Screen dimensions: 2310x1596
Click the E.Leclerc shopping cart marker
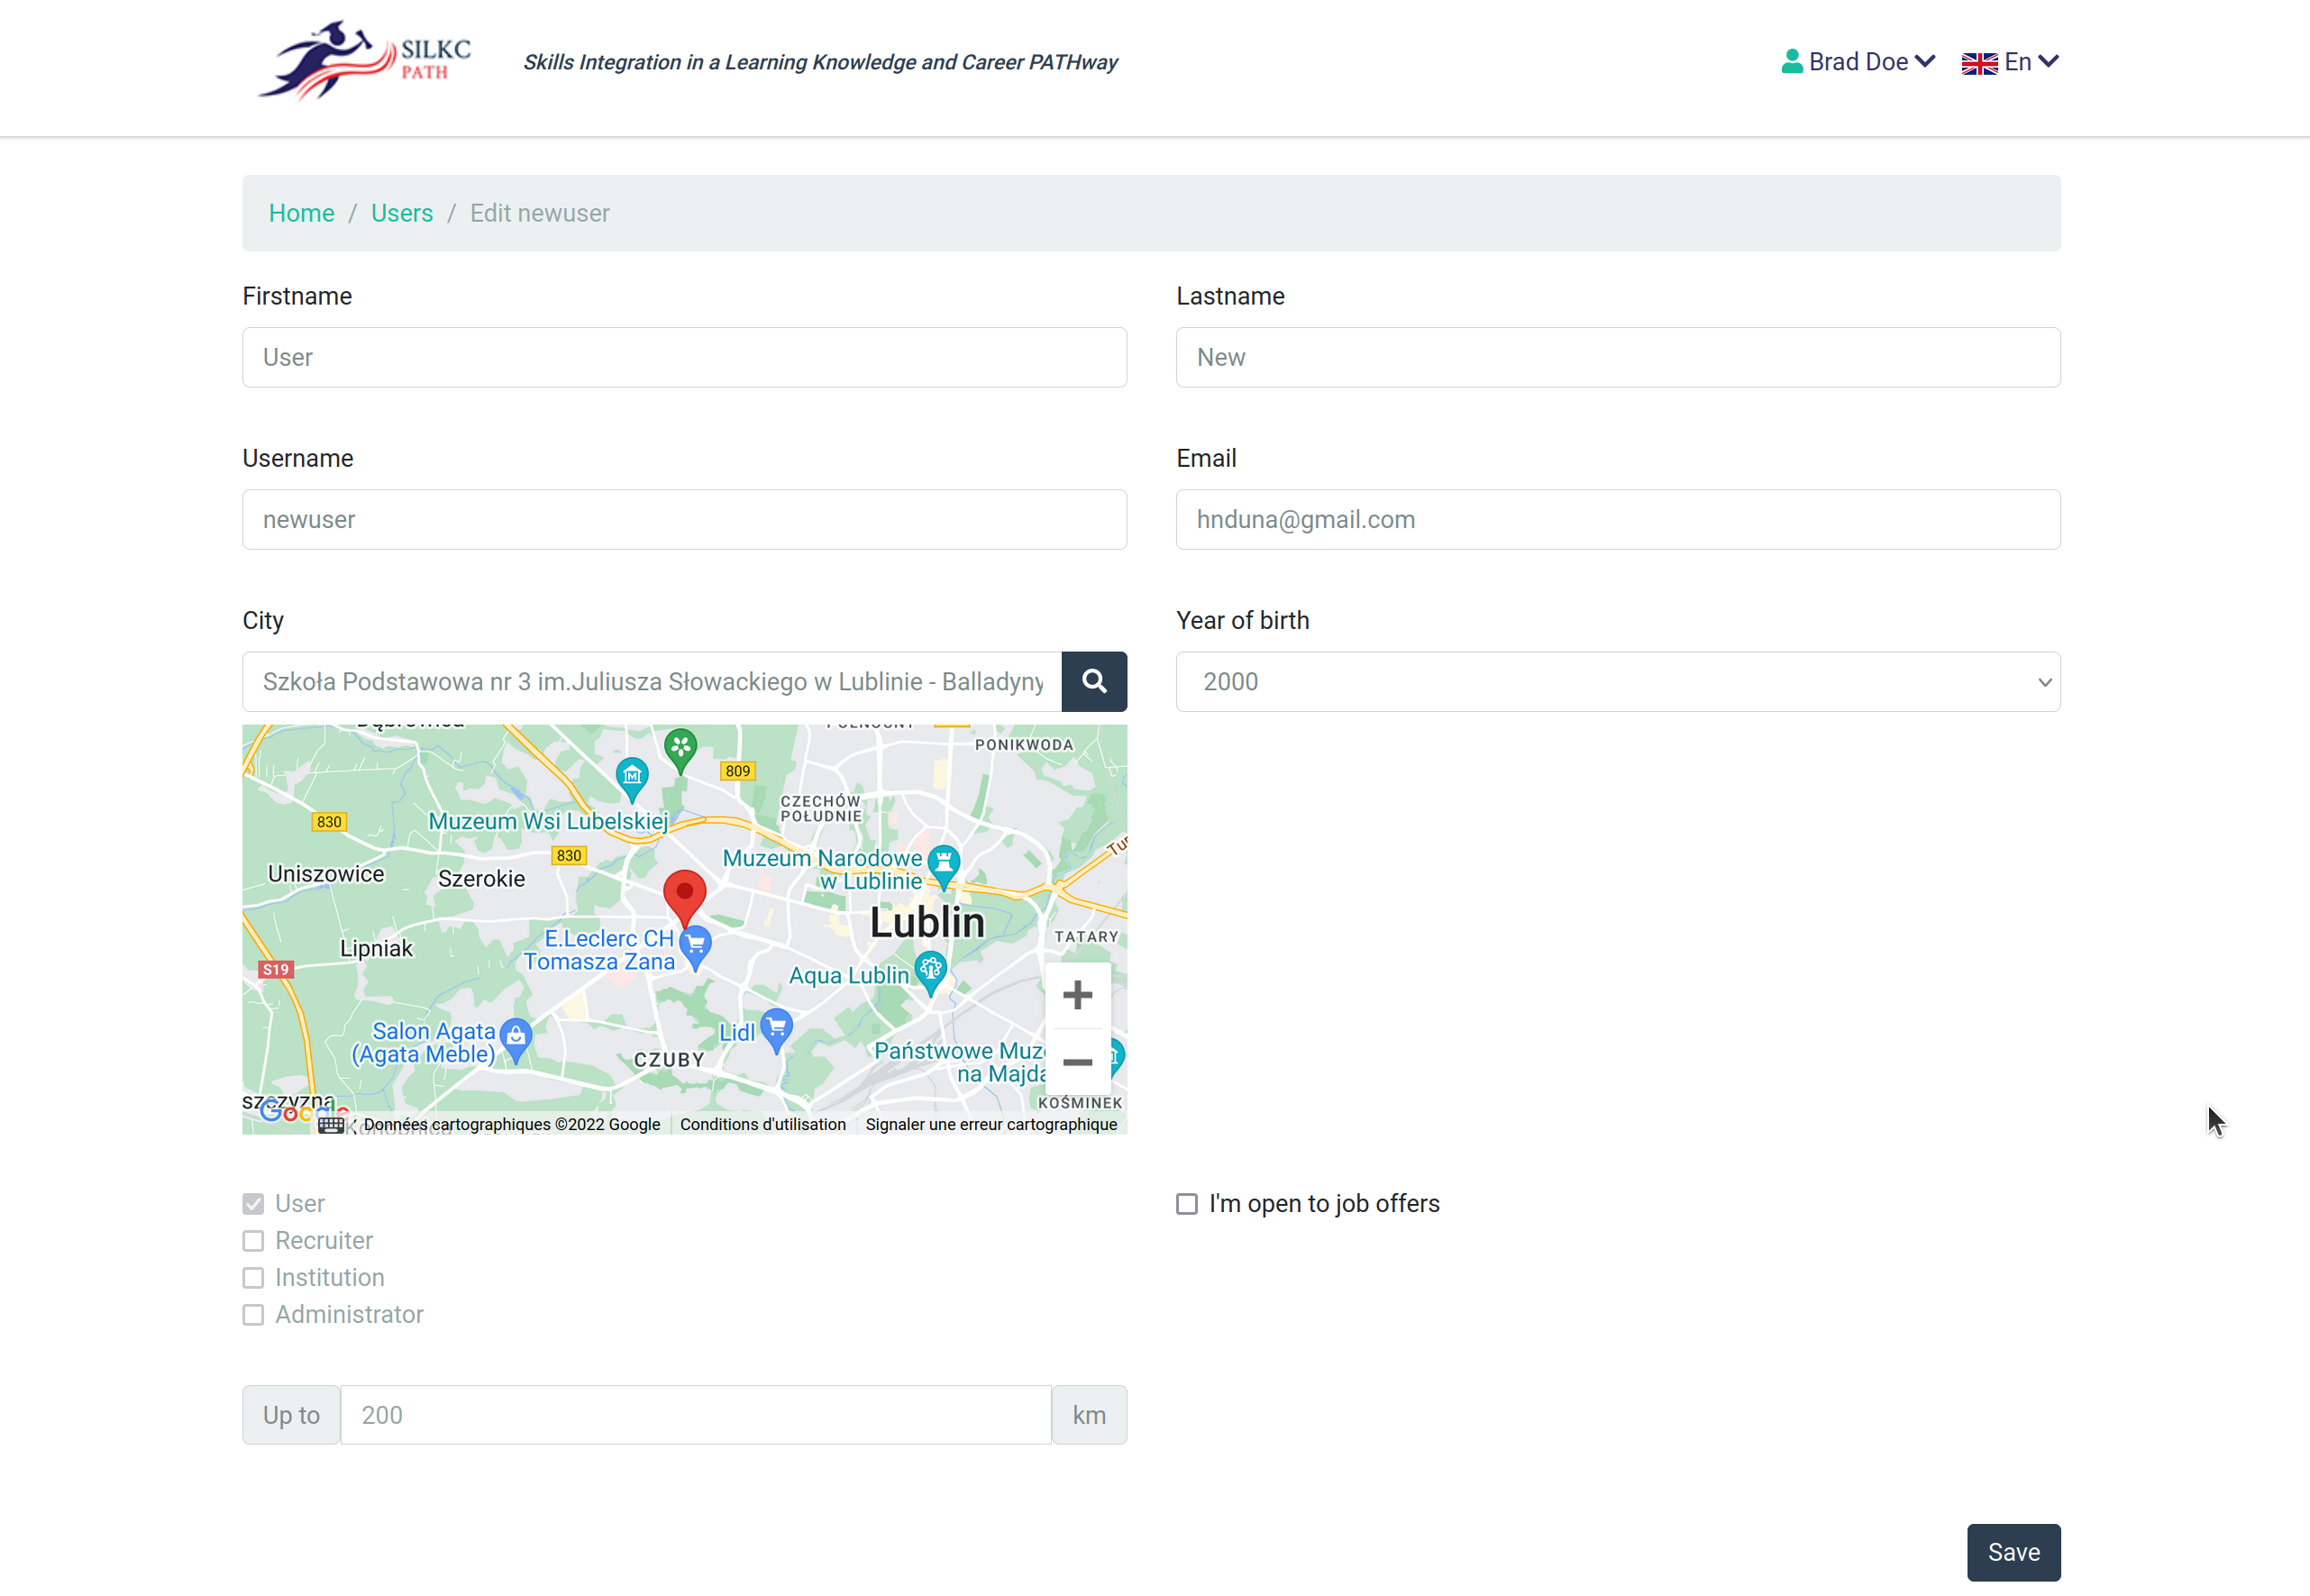click(696, 943)
